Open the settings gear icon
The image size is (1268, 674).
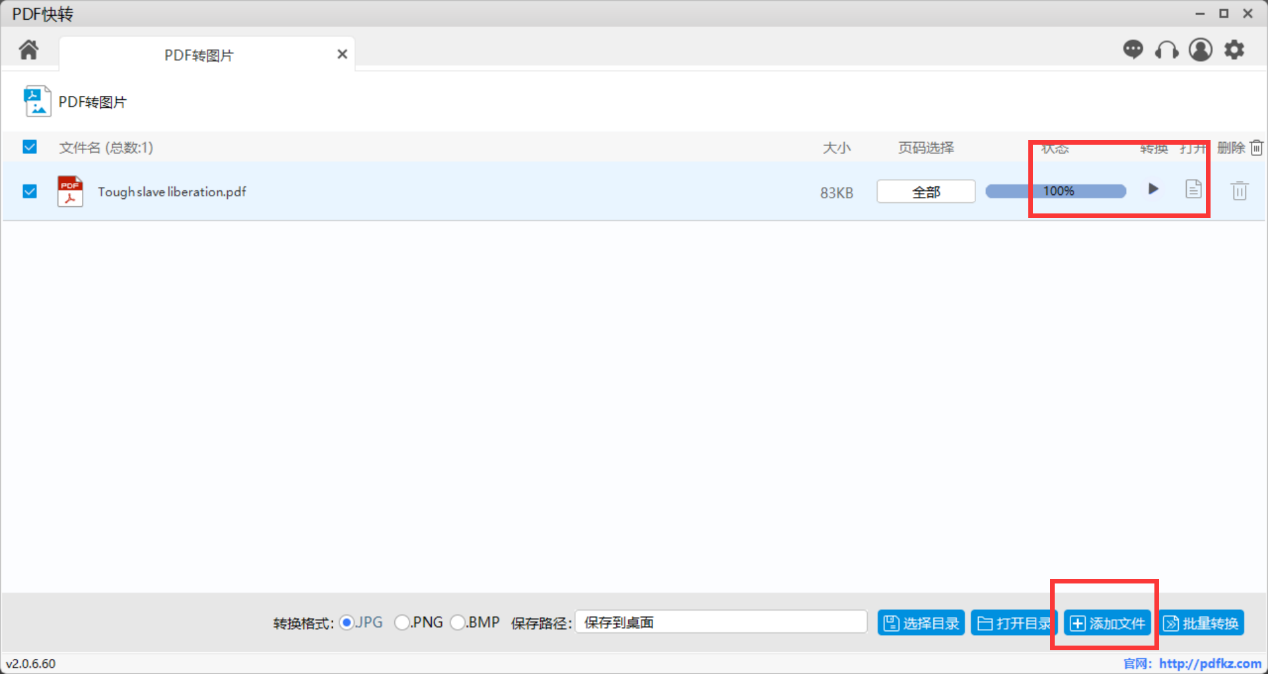[1235, 49]
